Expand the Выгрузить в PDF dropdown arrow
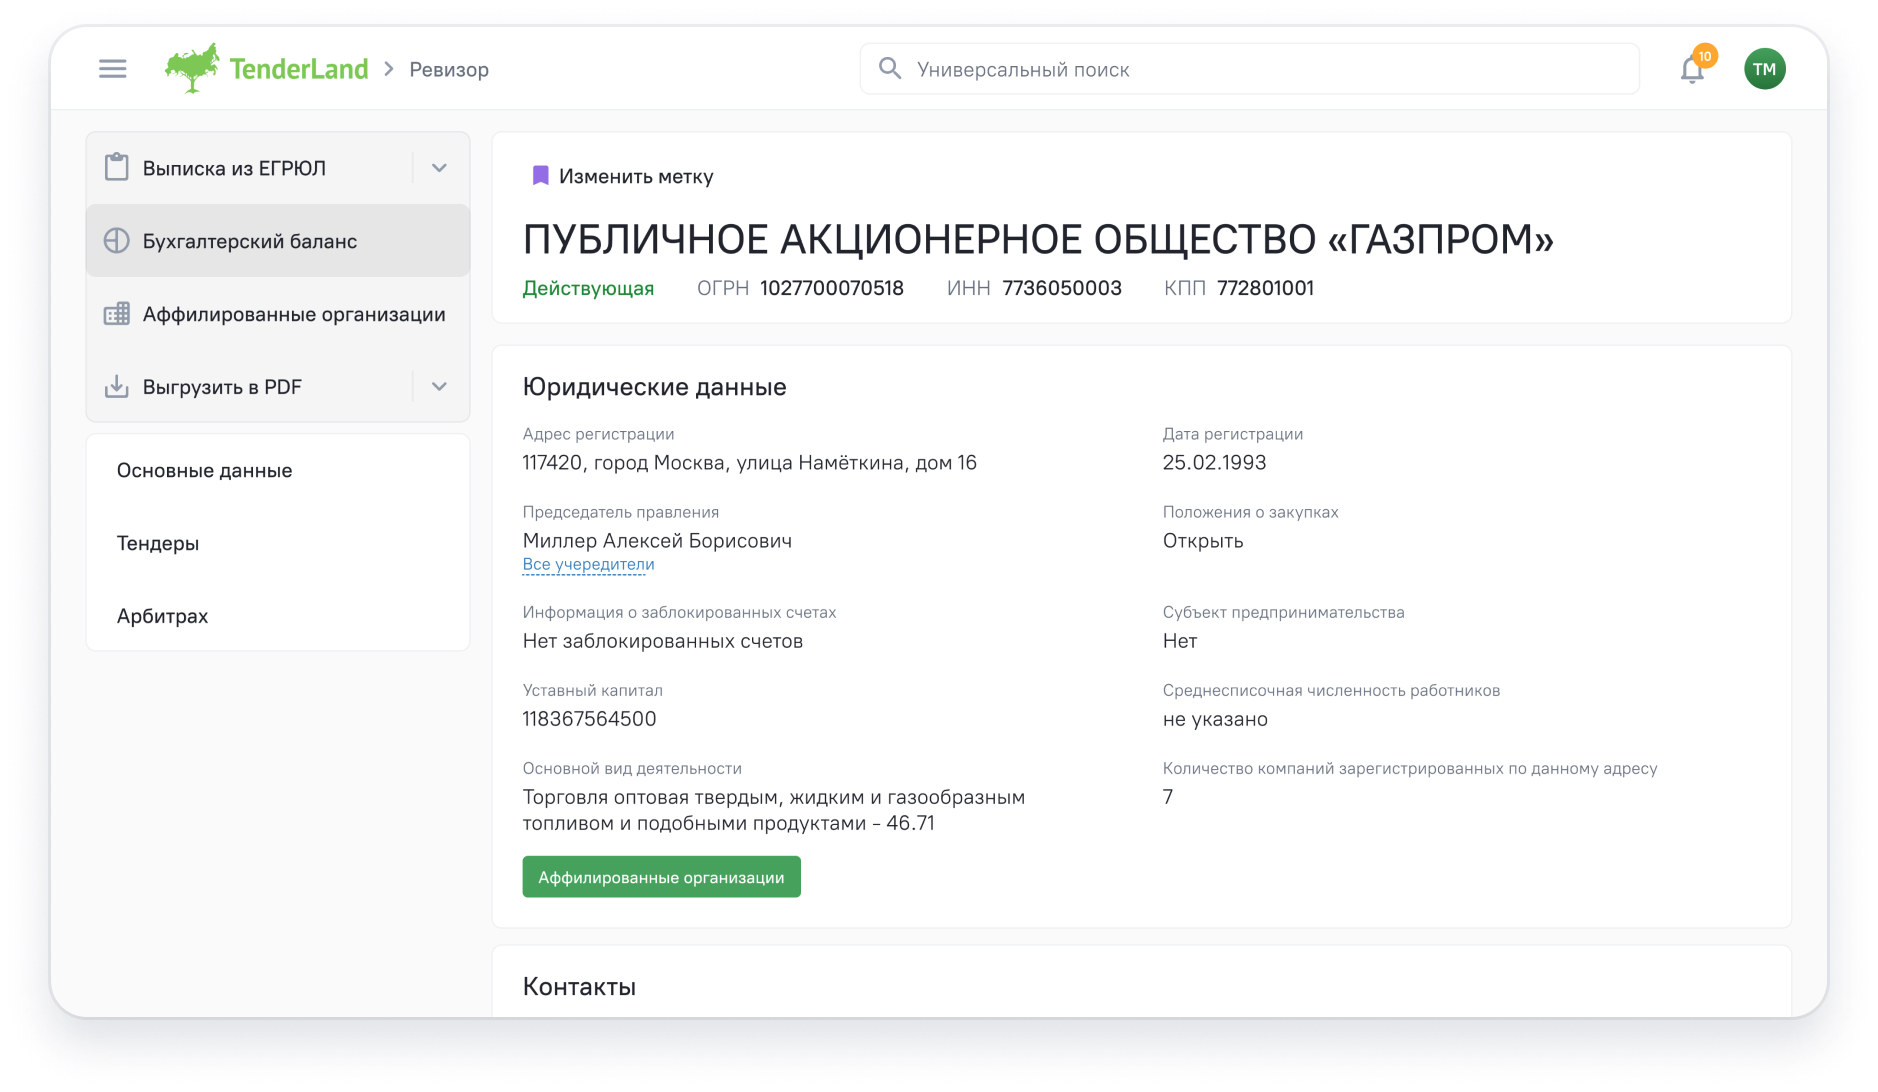1878x1092 pixels. 439,387
